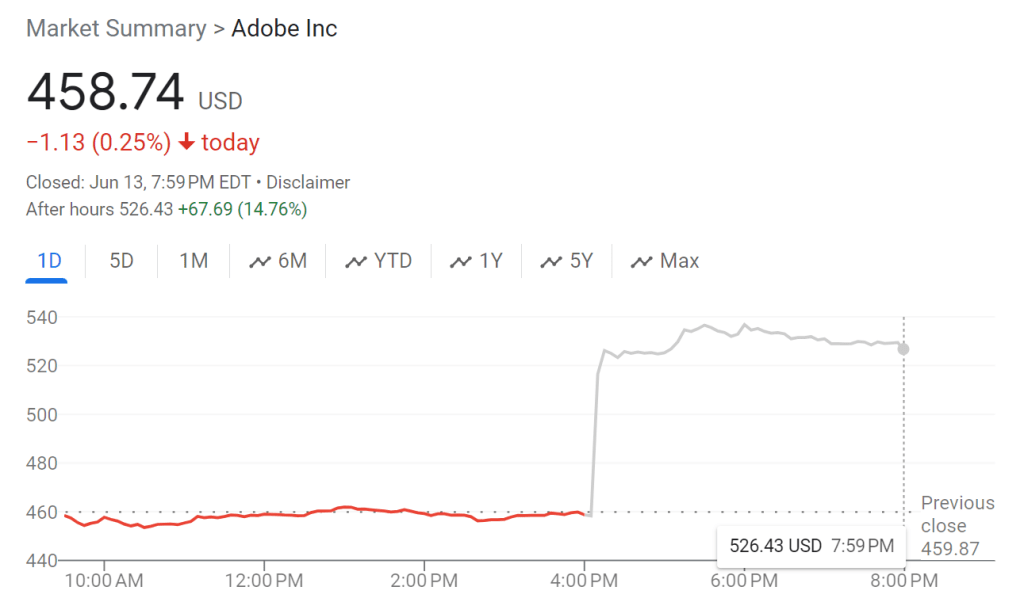Open the Disclaimer link
This screenshot has width=1024, height=602.
(x=309, y=182)
